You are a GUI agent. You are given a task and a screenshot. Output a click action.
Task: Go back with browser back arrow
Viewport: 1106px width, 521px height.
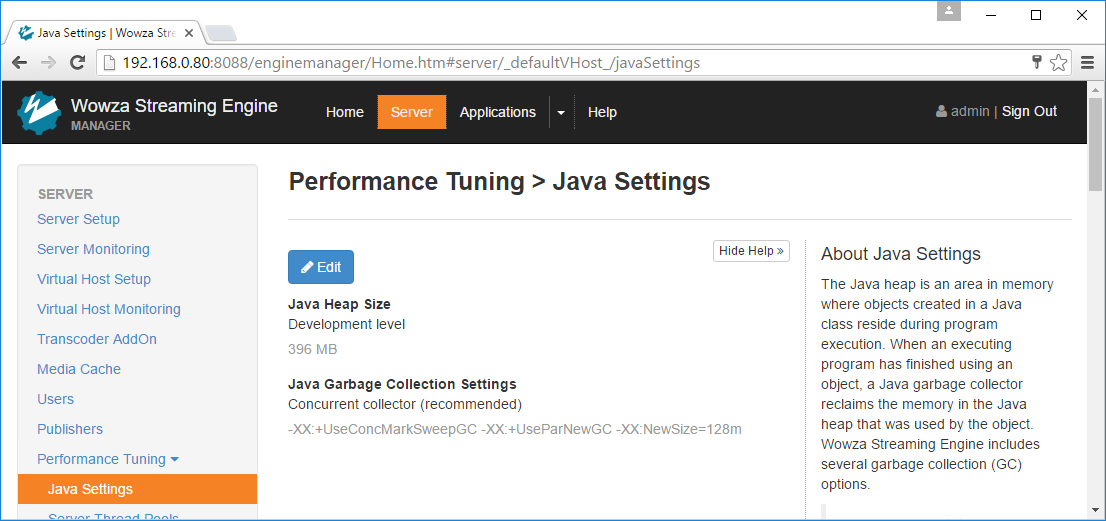(19, 62)
